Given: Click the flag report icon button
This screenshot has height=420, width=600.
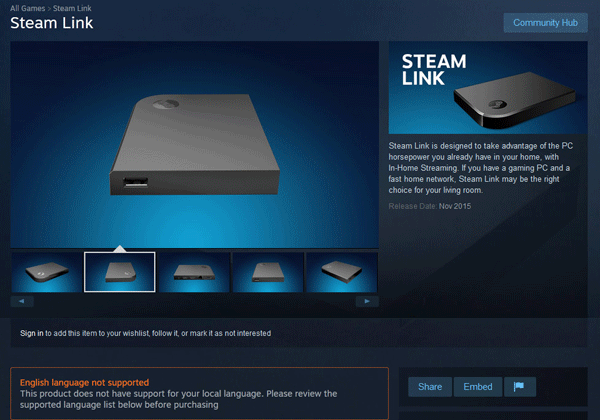Looking at the screenshot, I should 520,387.
